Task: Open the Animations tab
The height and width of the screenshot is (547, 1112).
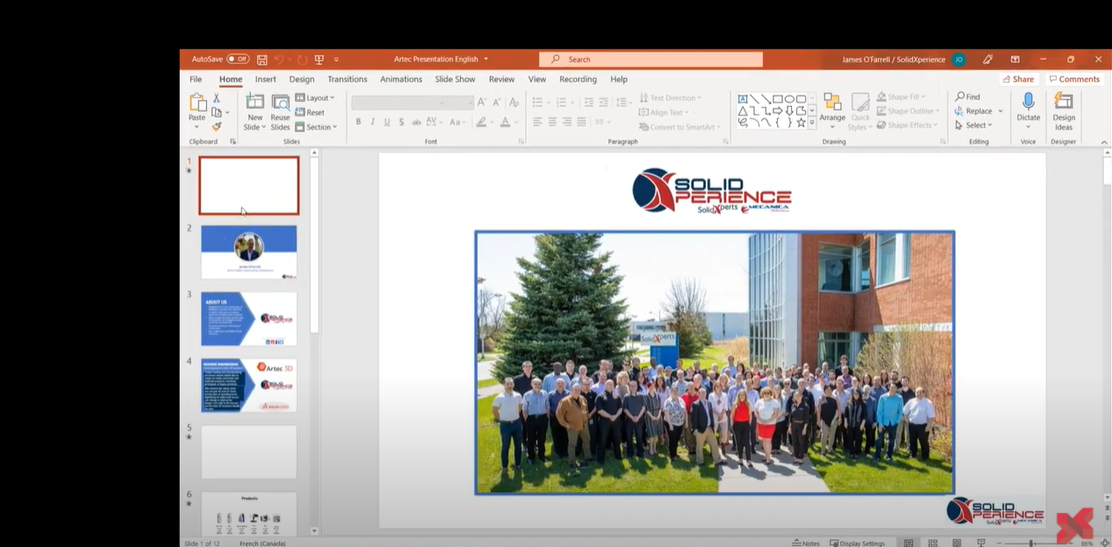Action: coord(401,79)
